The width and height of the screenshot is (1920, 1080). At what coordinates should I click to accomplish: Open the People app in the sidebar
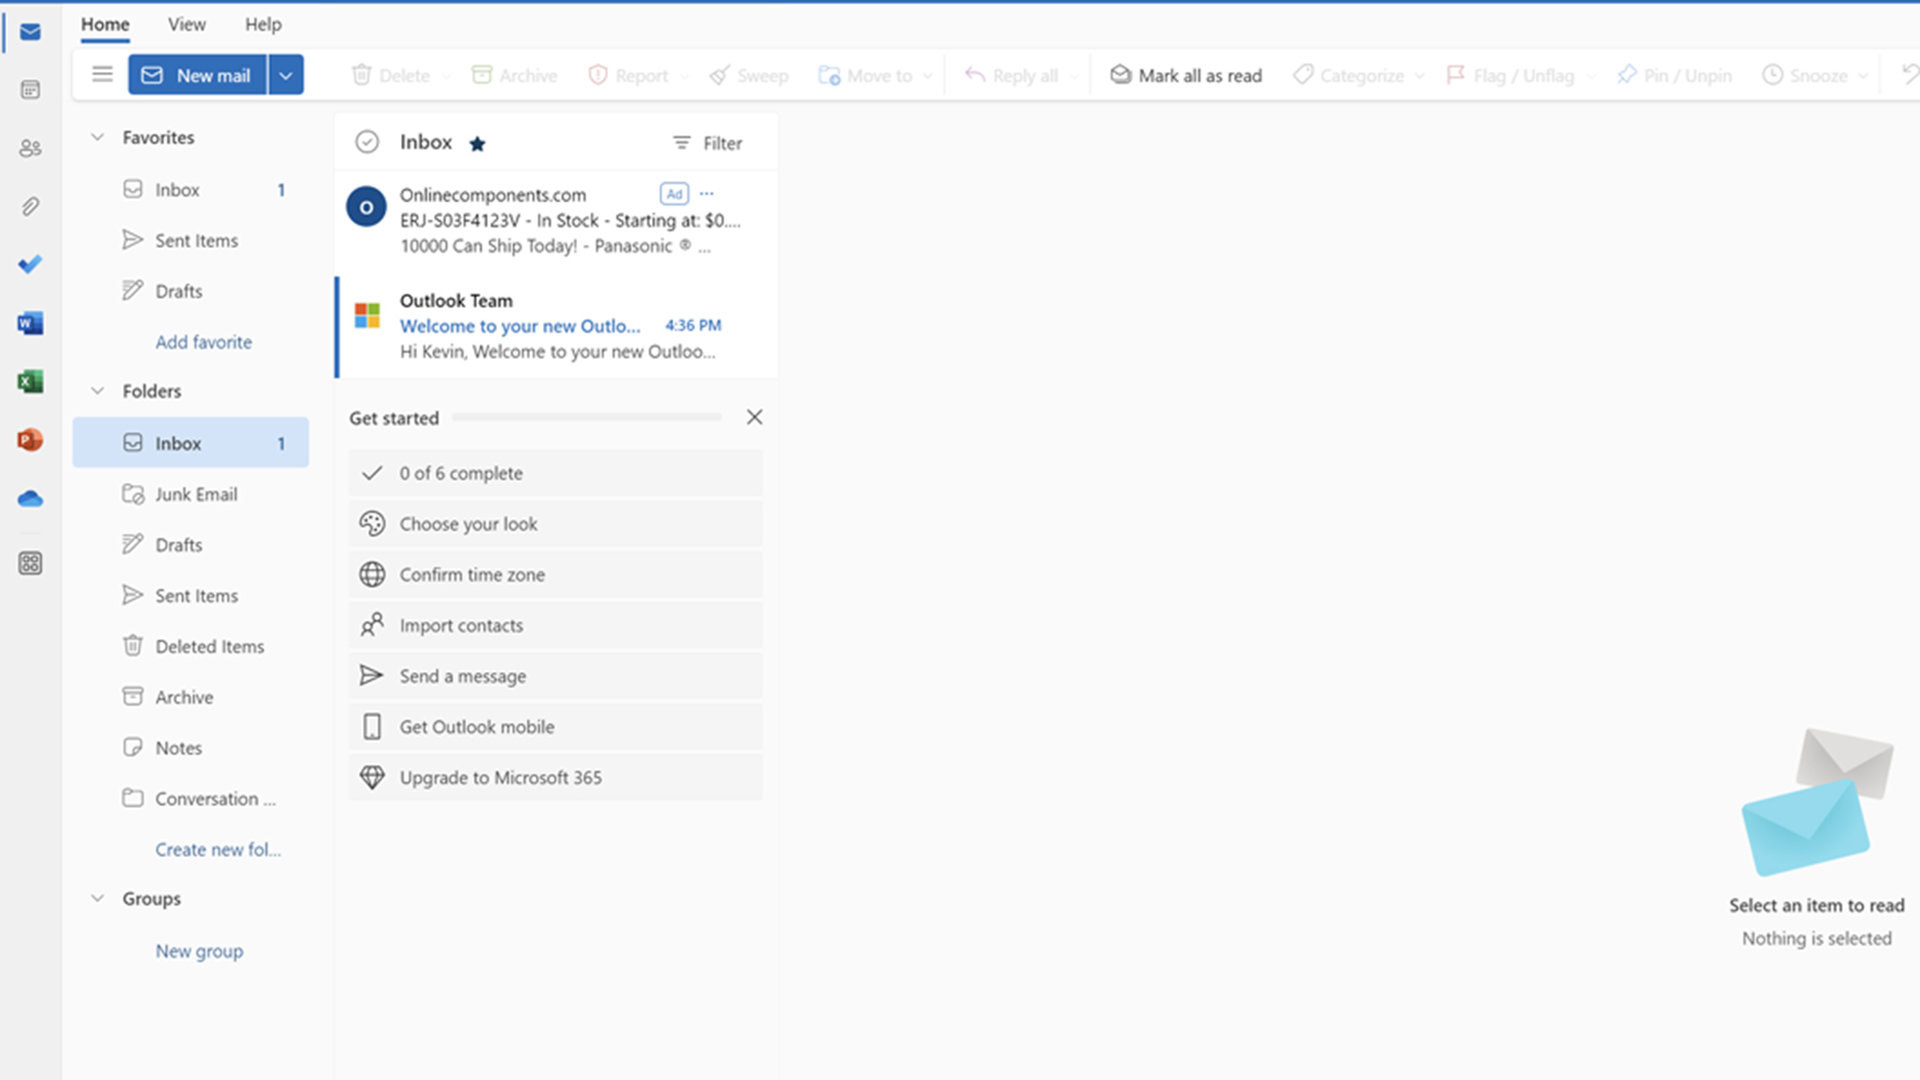pyautogui.click(x=30, y=148)
